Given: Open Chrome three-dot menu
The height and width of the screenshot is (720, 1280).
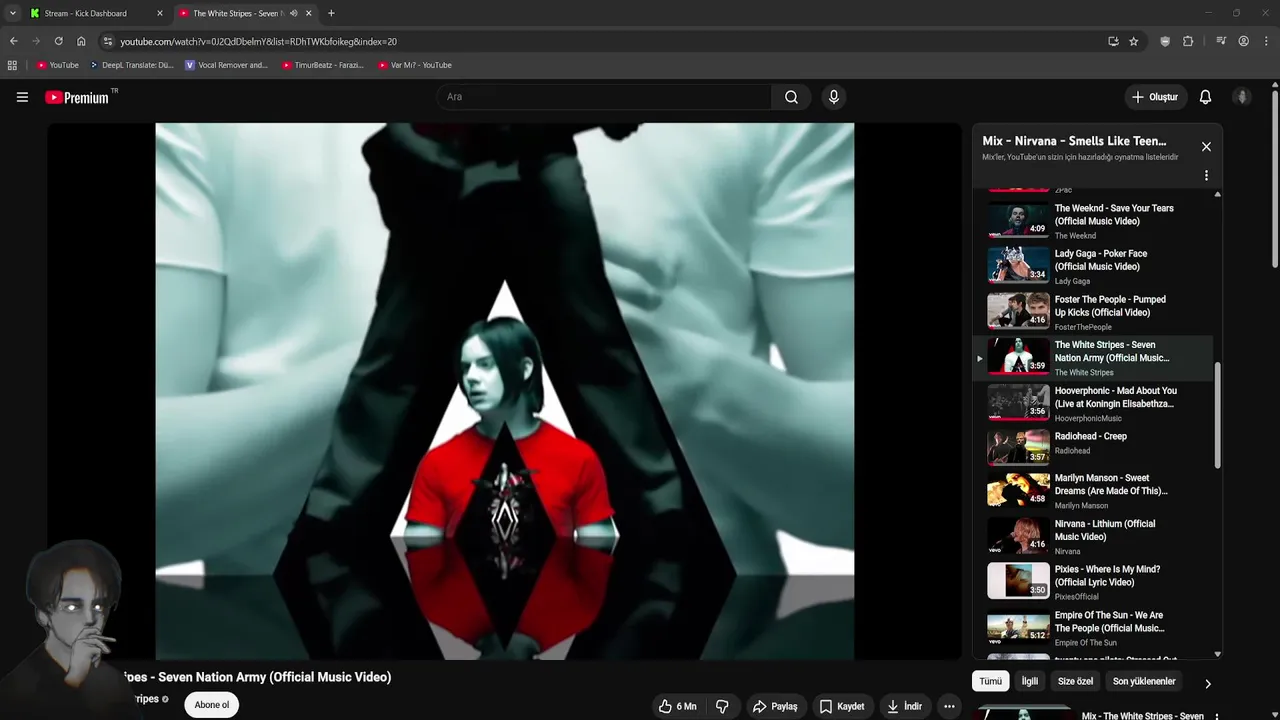Looking at the screenshot, I should click(x=1265, y=41).
